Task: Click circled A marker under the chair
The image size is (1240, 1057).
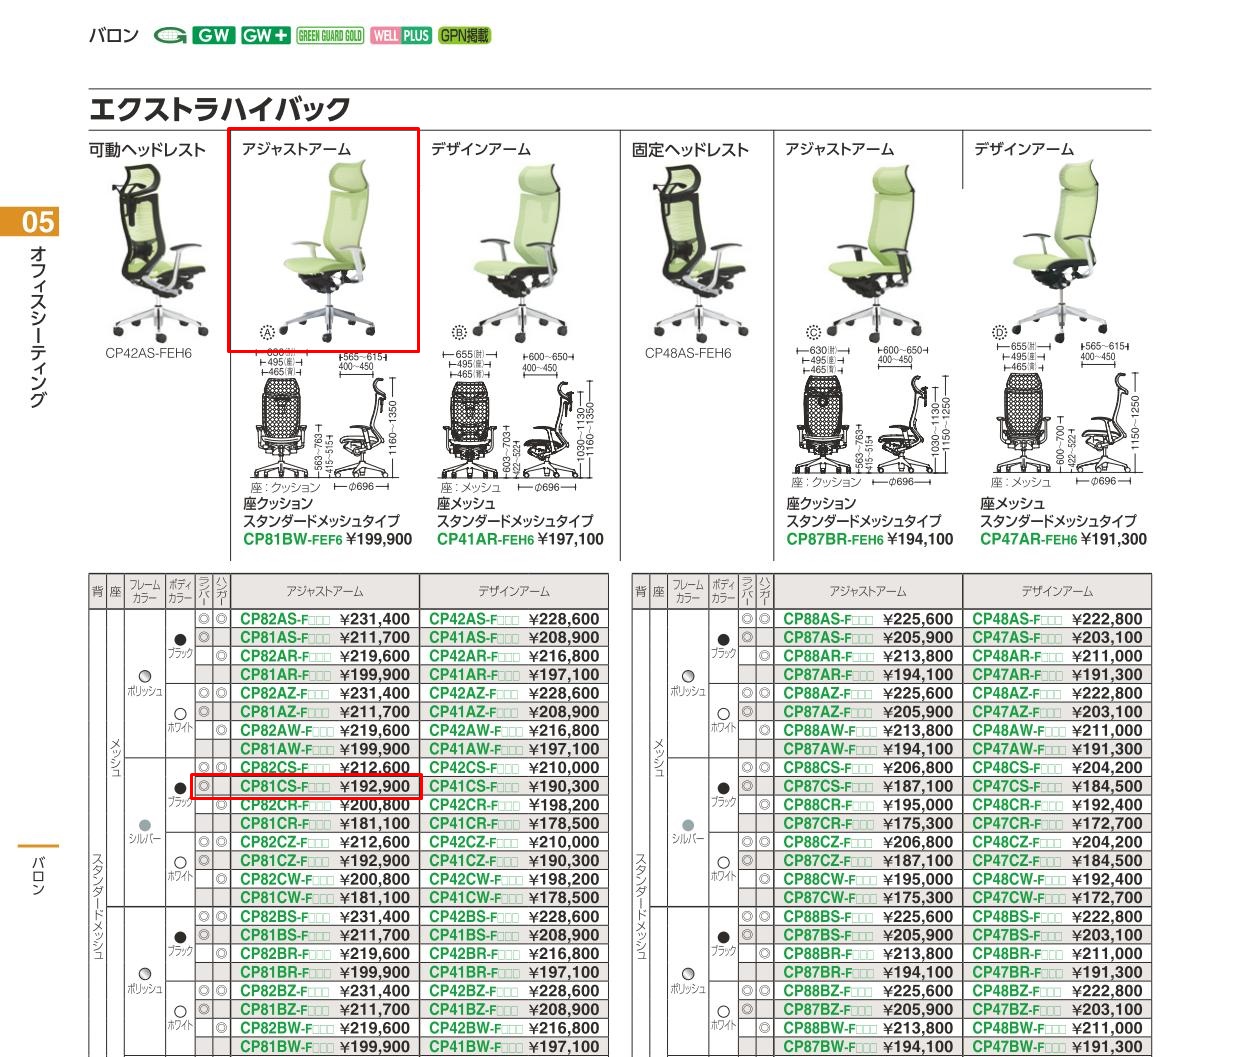Action: pos(267,332)
